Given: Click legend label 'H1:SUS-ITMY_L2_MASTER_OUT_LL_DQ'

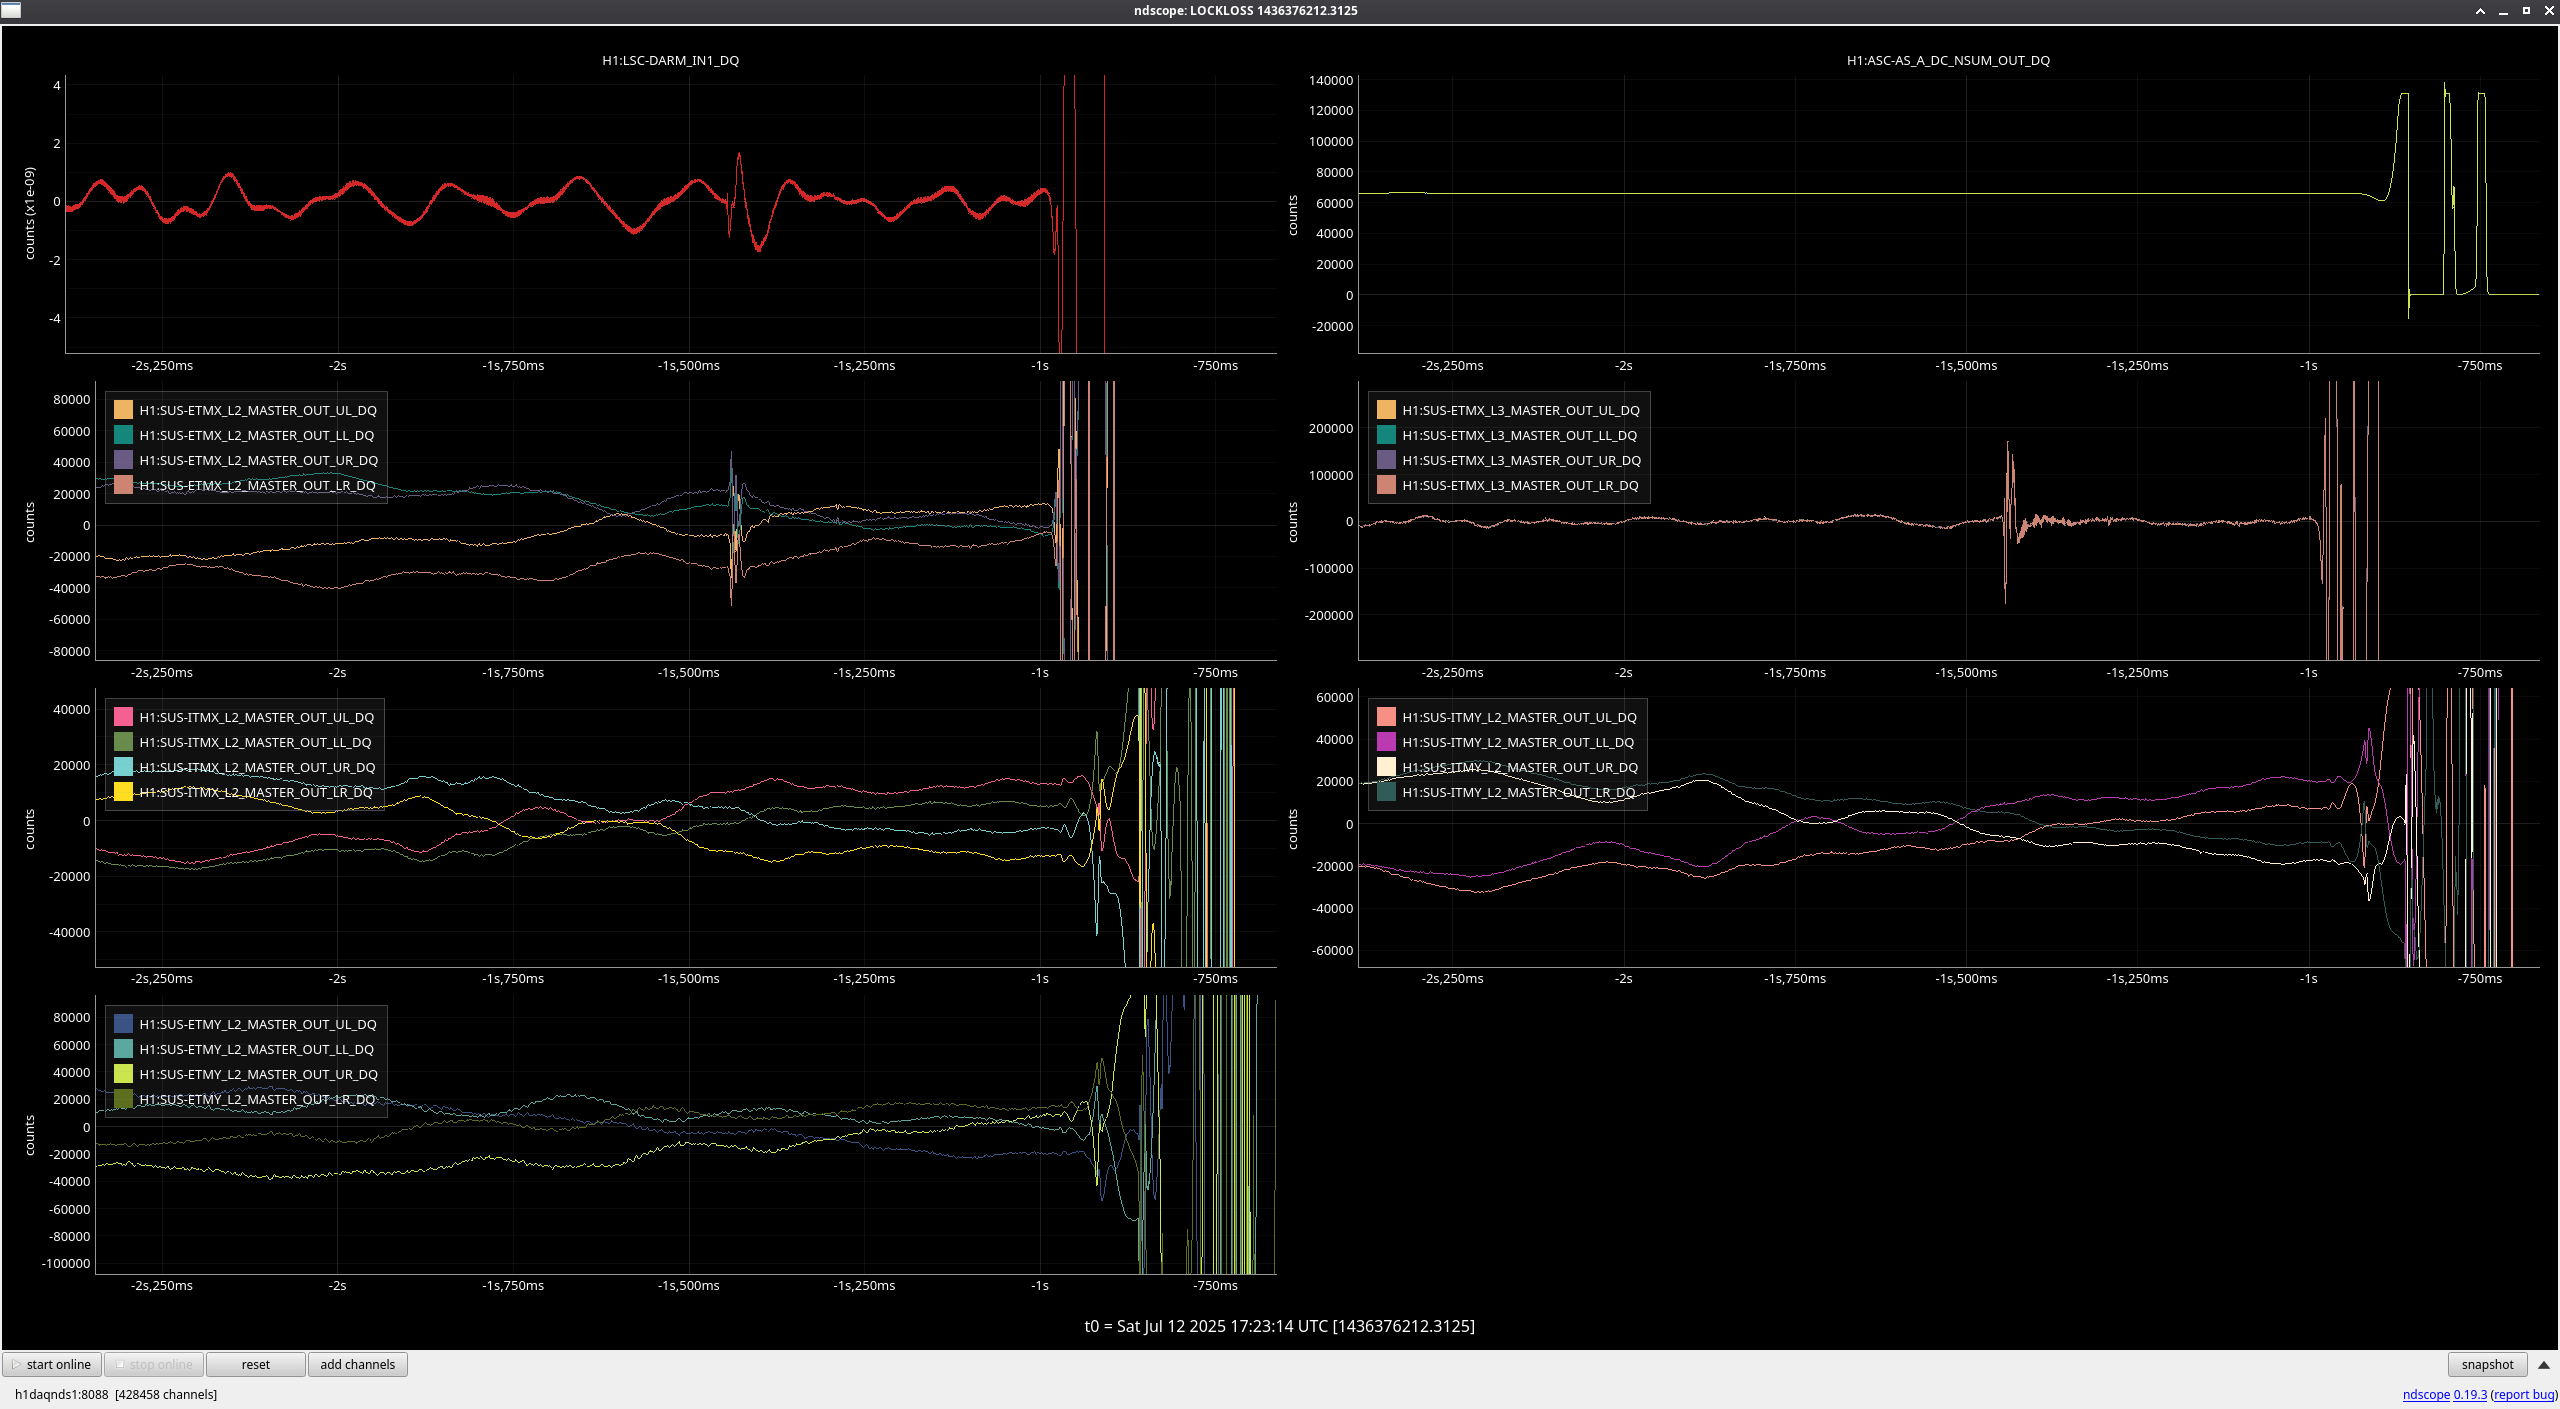Looking at the screenshot, I should pyautogui.click(x=1518, y=742).
